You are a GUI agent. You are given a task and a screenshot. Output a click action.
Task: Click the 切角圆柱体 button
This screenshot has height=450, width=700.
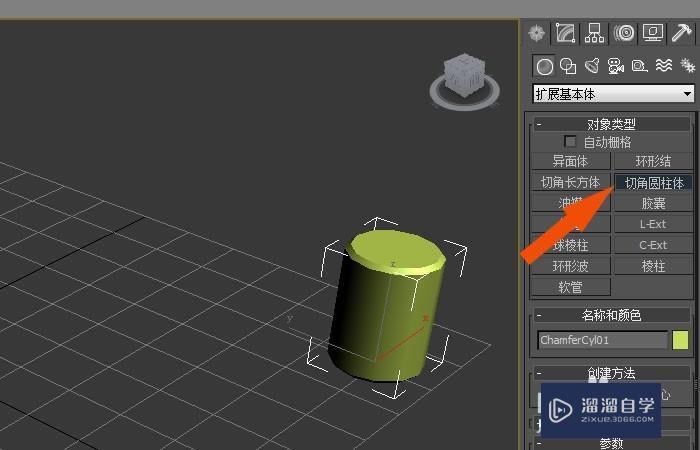653,182
